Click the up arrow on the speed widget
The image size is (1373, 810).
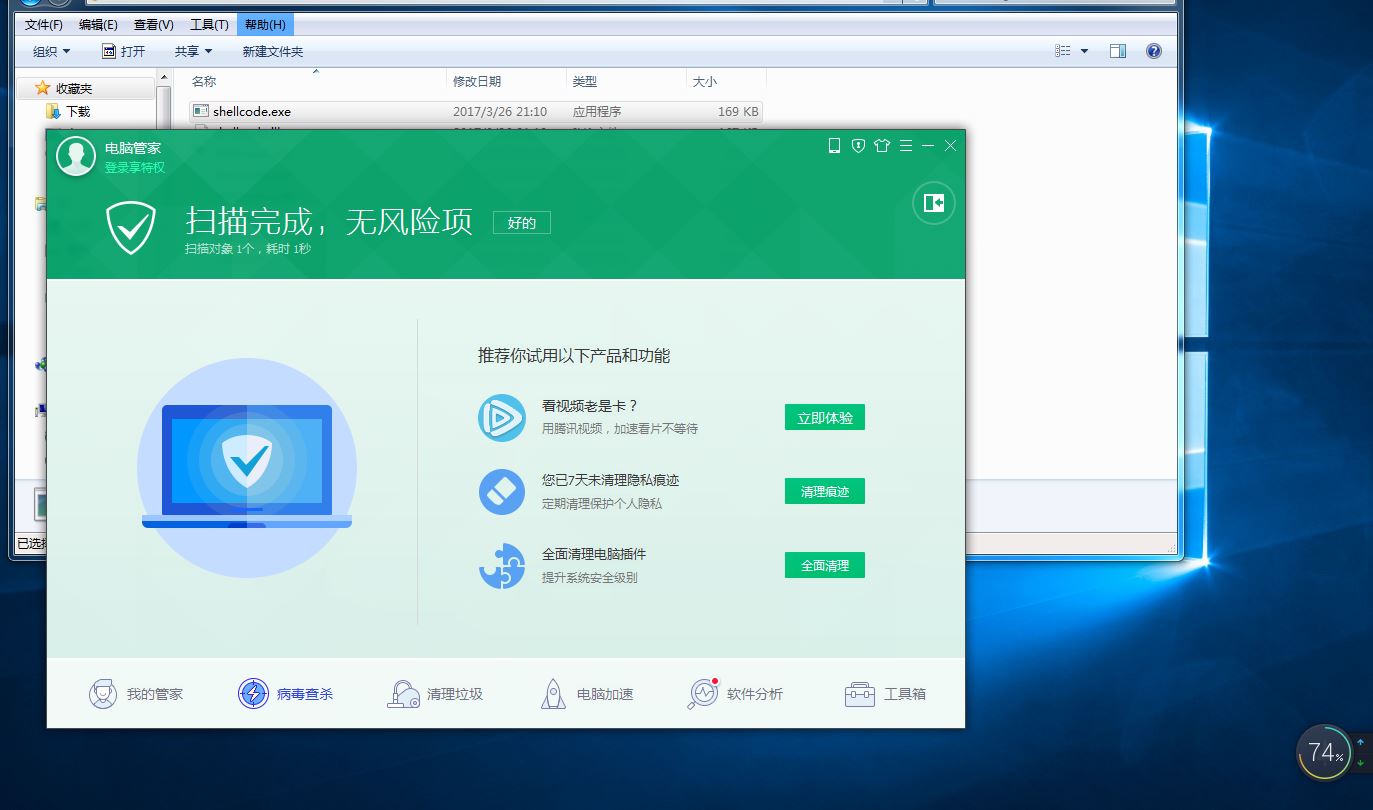[x=1361, y=742]
